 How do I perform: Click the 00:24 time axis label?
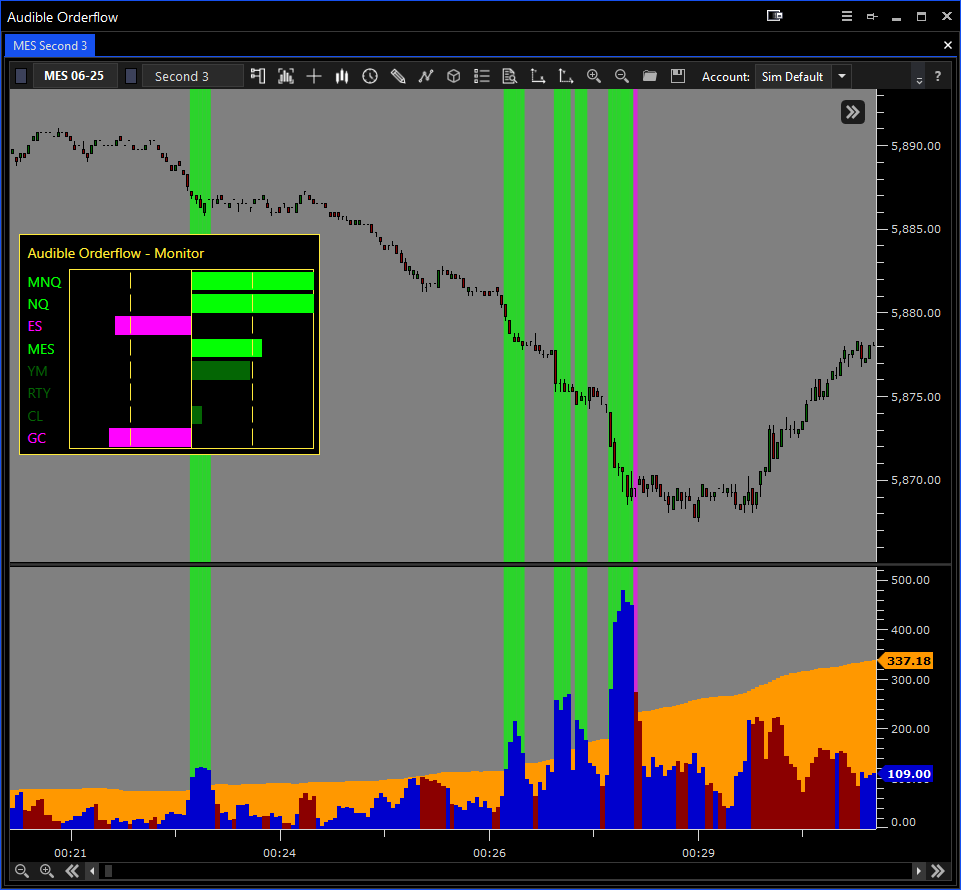279,853
